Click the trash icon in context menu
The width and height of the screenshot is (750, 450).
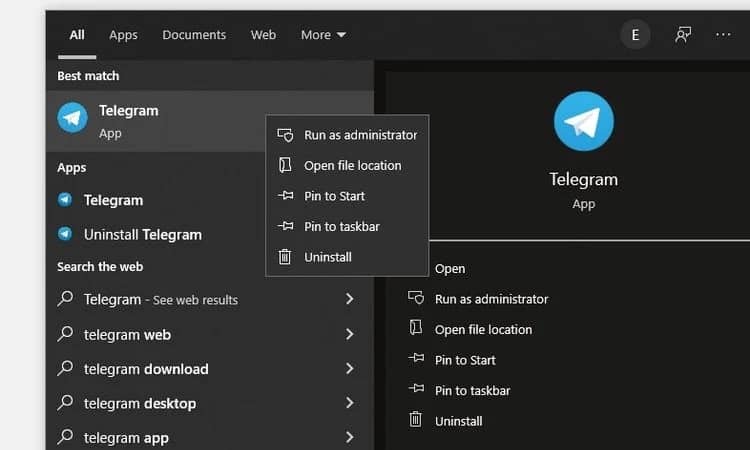click(285, 257)
